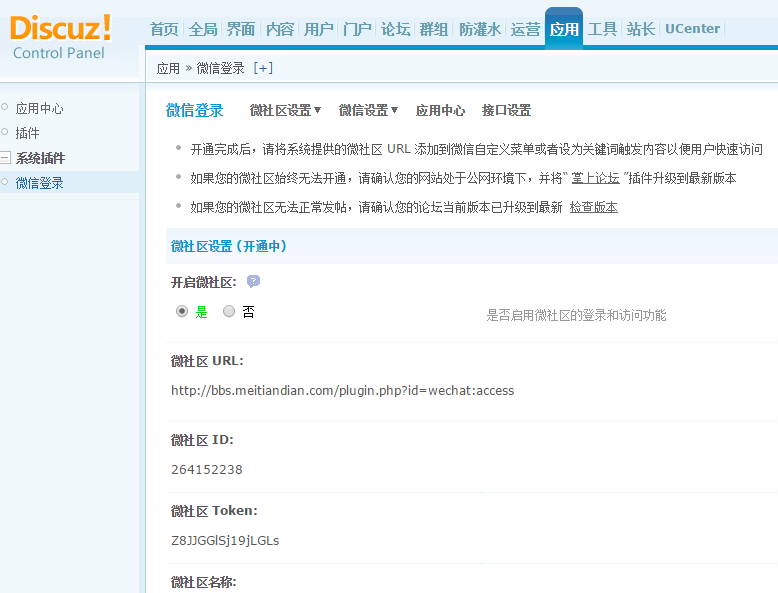Click the 检查版本 link
The width and height of the screenshot is (778, 593).
(593, 207)
